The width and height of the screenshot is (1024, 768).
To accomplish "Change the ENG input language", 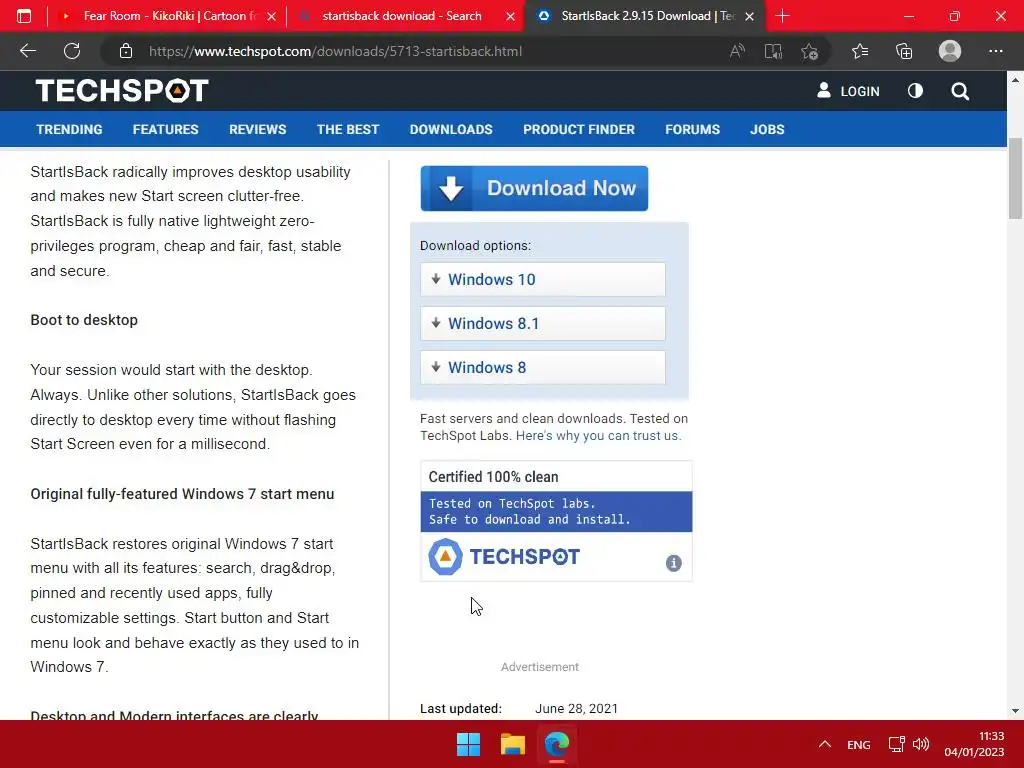I will (x=858, y=744).
